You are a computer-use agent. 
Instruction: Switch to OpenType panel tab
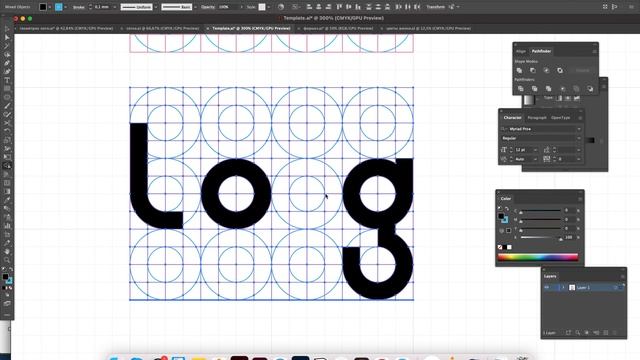[x=560, y=118]
